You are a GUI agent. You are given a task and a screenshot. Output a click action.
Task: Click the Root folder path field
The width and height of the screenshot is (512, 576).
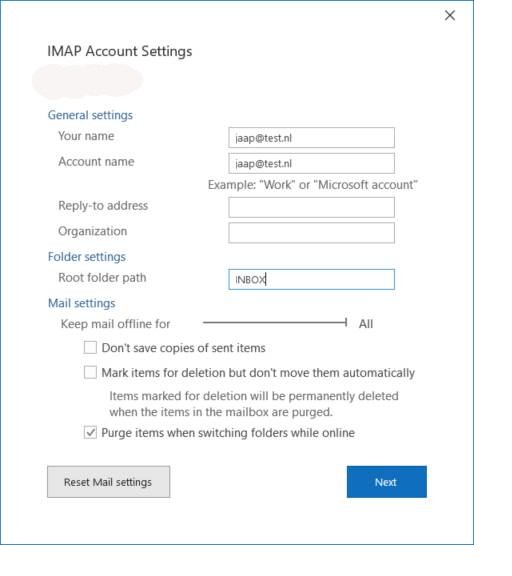311,280
